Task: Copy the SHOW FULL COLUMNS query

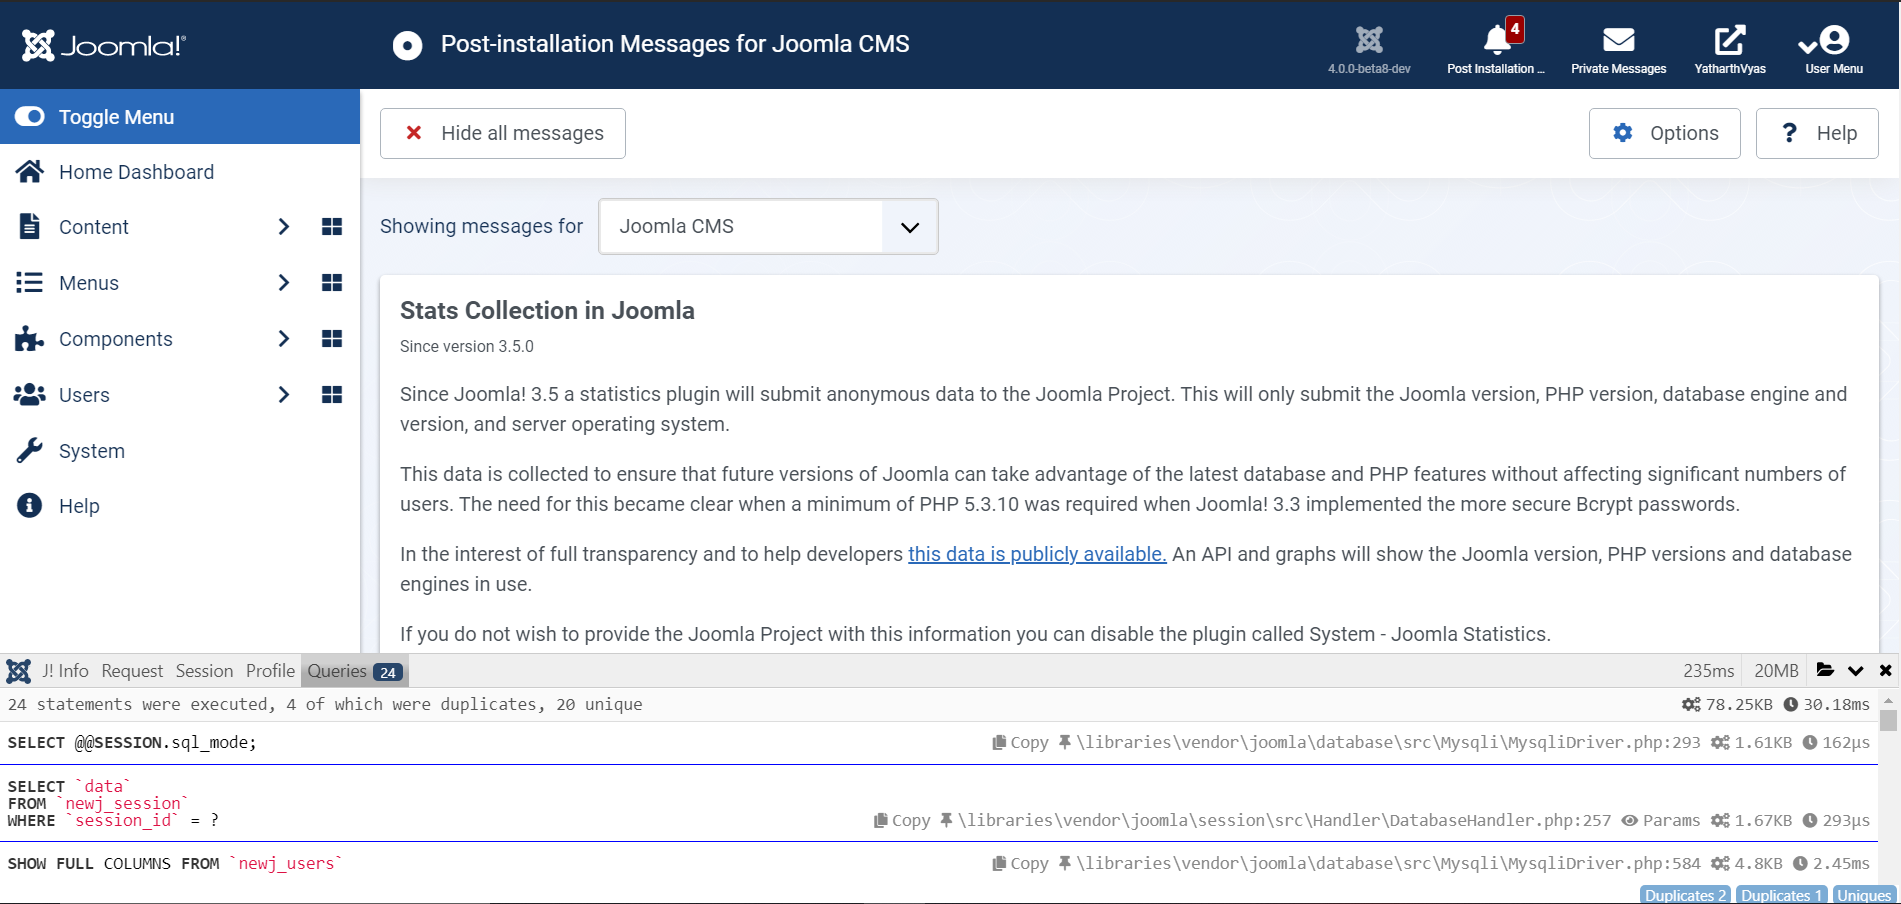Action: coord(1020,863)
